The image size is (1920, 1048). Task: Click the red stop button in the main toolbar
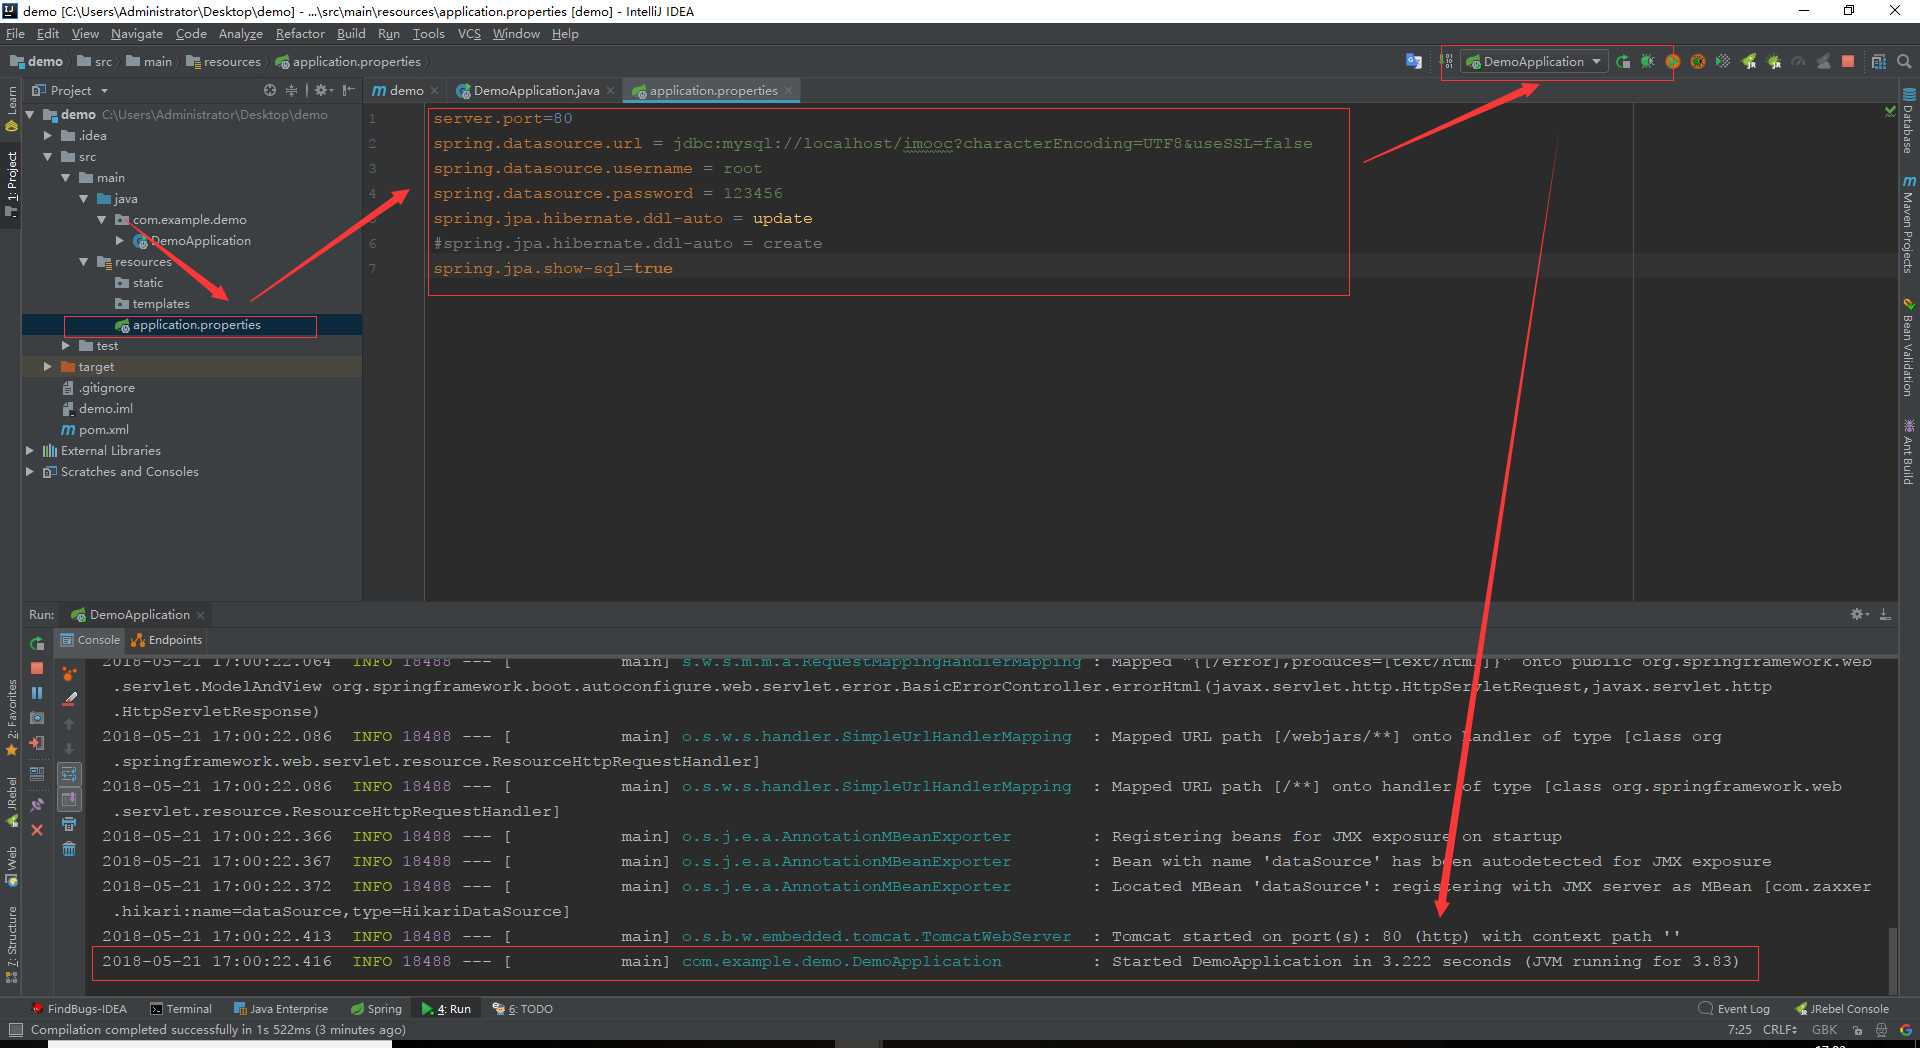[1848, 62]
